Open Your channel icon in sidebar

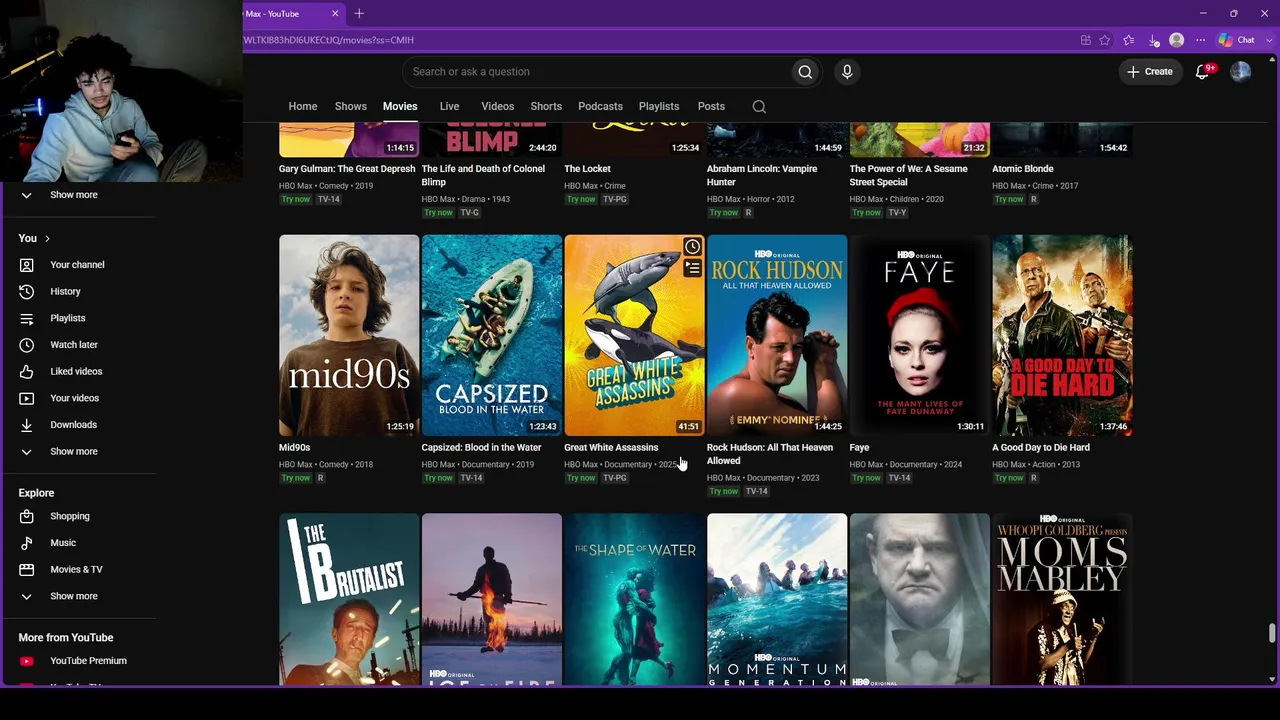pyautogui.click(x=27, y=265)
